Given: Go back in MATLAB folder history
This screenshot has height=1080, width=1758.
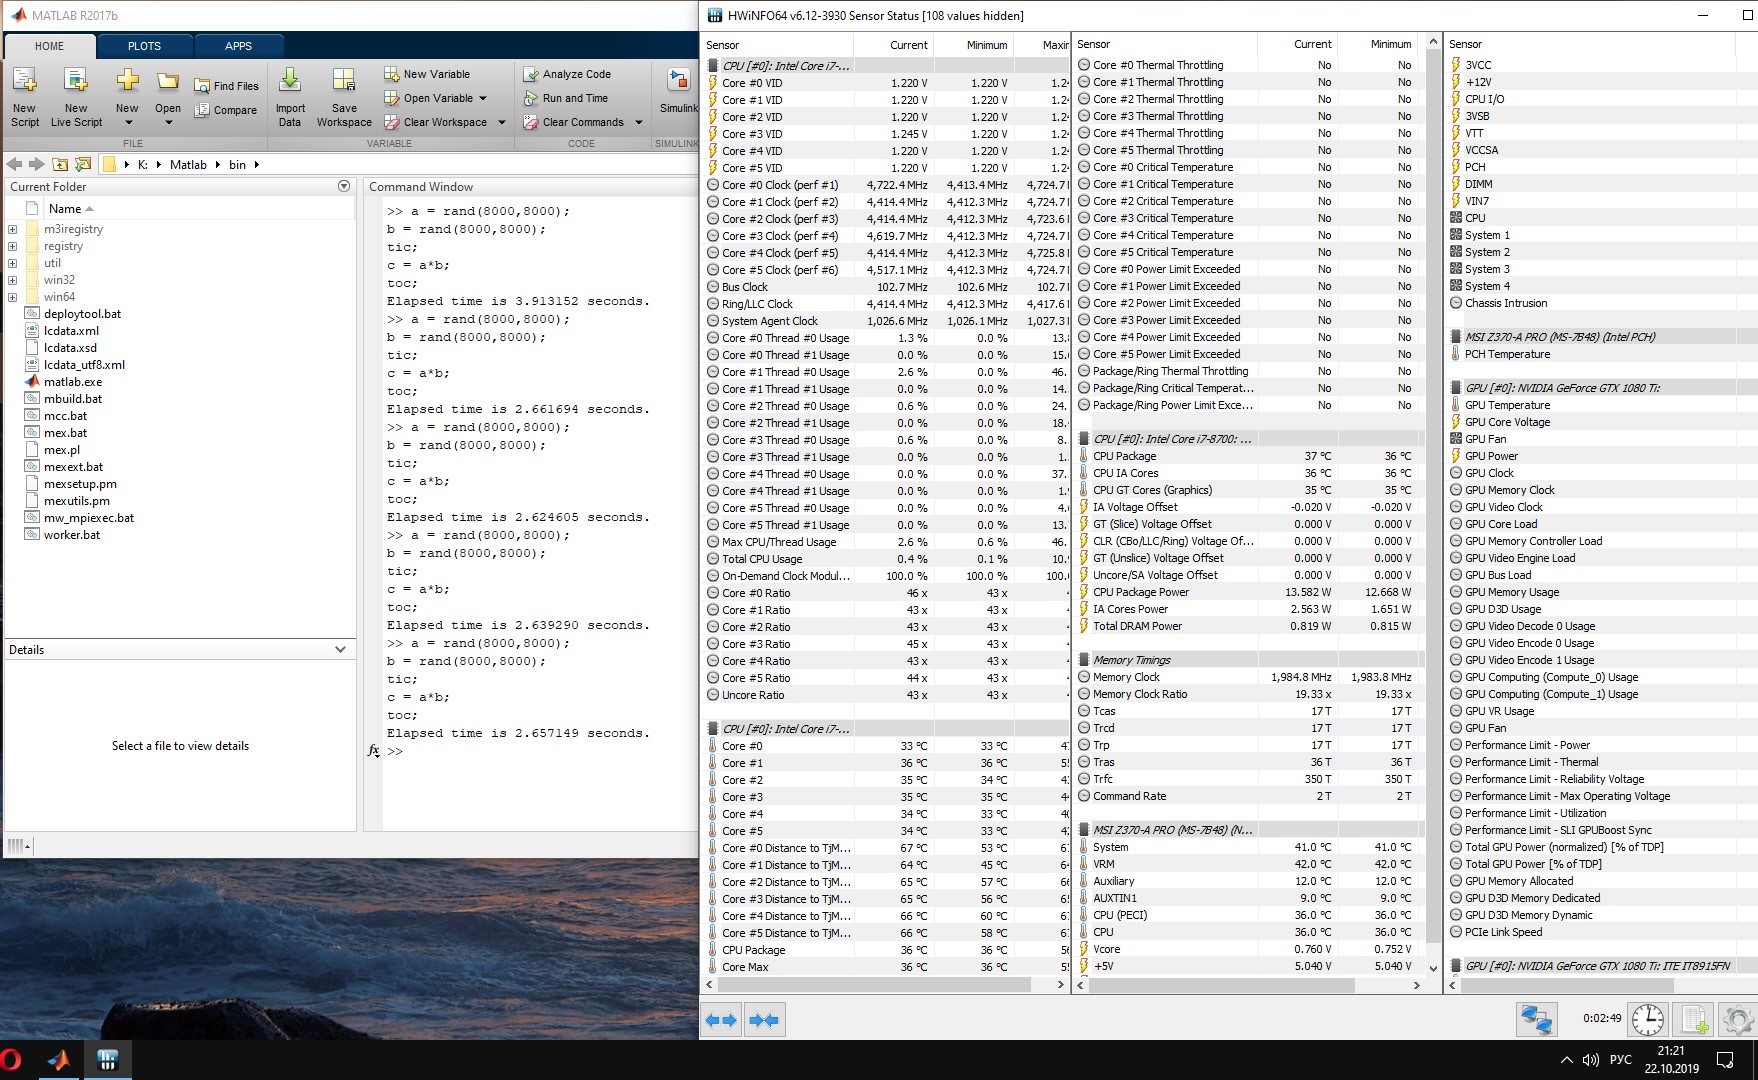Looking at the screenshot, I should (x=14, y=164).
